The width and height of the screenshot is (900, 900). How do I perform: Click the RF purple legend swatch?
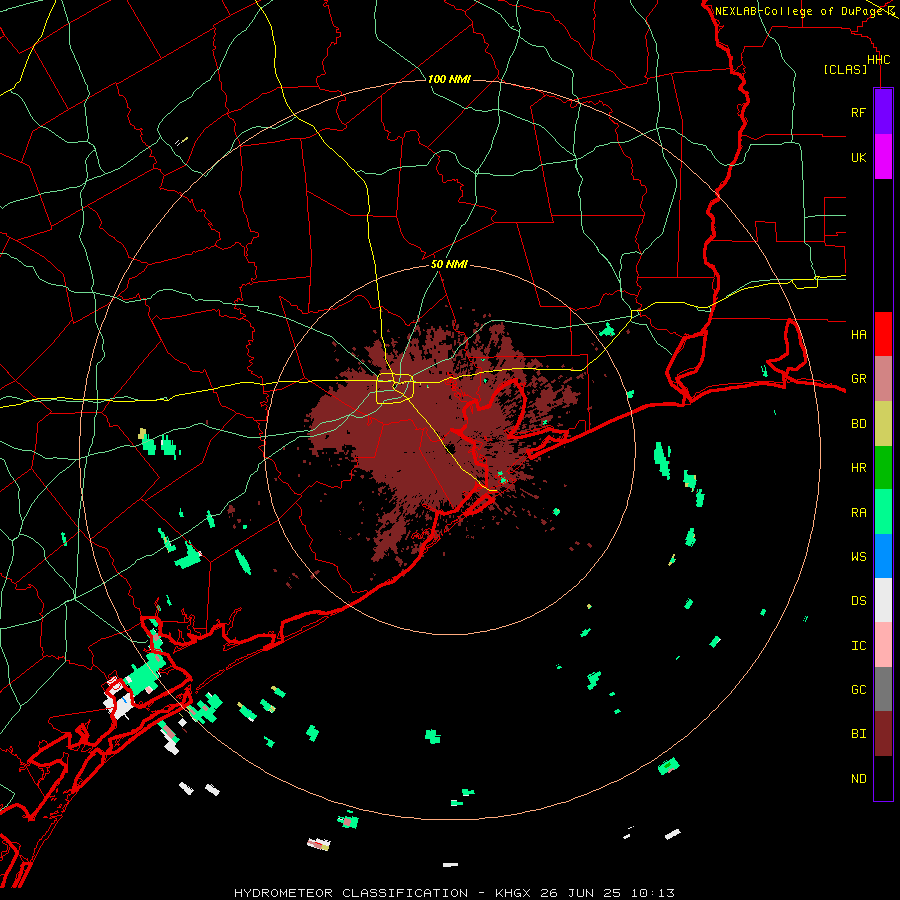pyautogui.click(x=883, y=112)
